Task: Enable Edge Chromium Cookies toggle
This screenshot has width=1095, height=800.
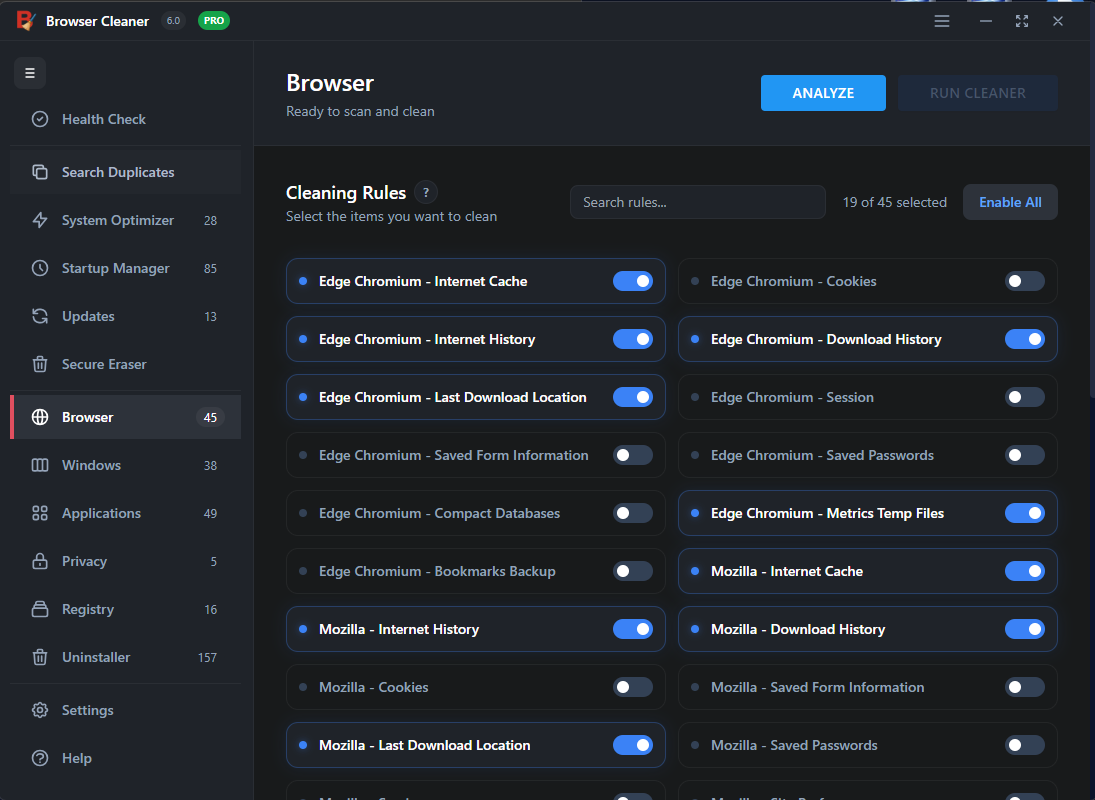Action: (1024, 282)
